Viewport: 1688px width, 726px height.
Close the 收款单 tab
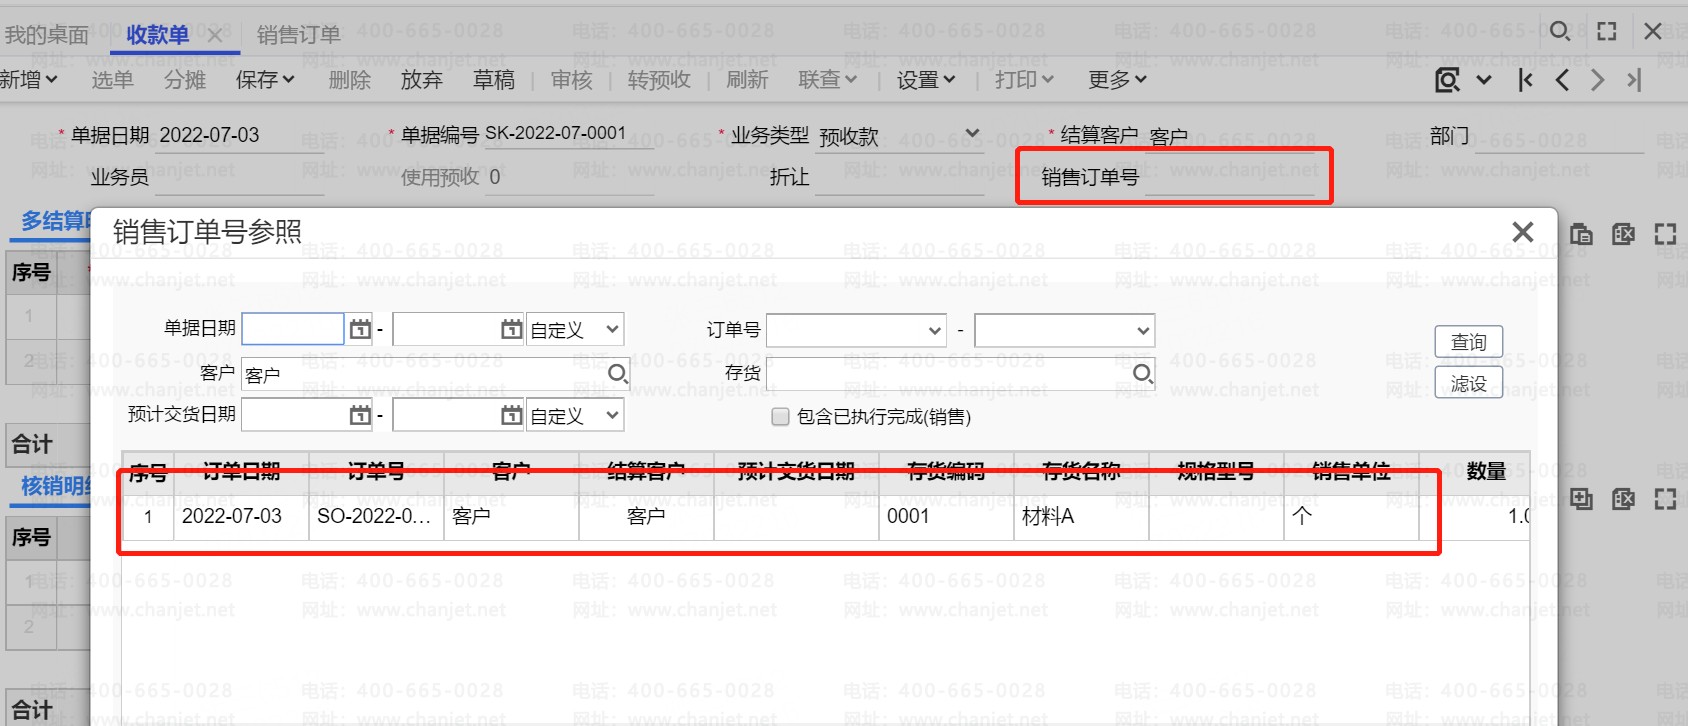coord(215,35)
